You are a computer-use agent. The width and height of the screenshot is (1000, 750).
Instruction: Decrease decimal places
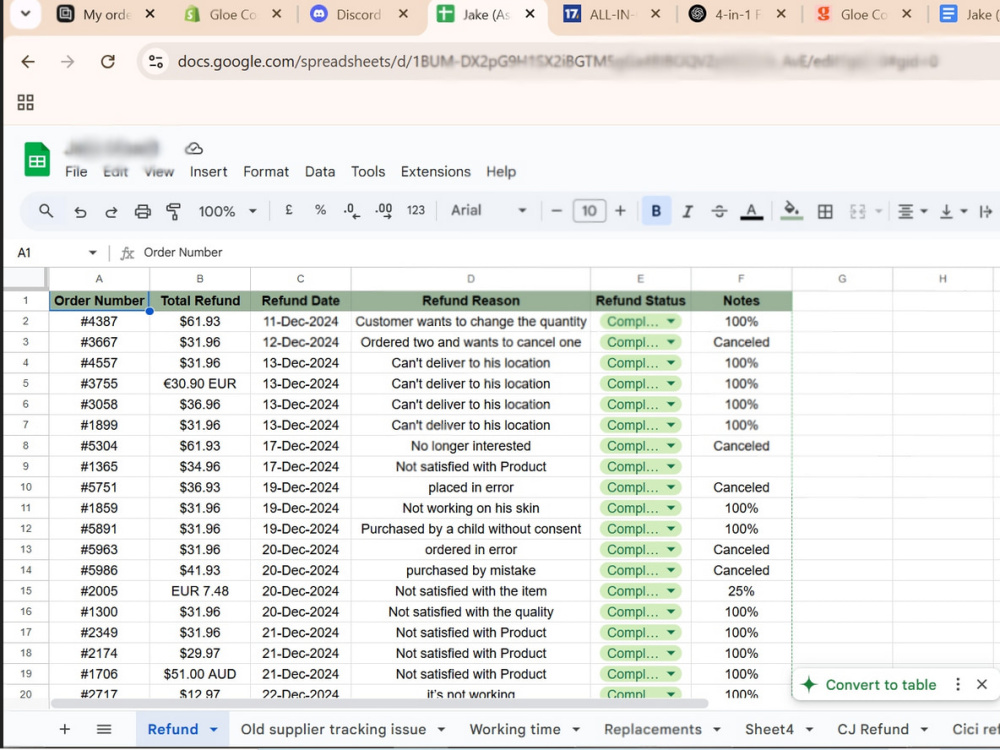tap(351, 210)
